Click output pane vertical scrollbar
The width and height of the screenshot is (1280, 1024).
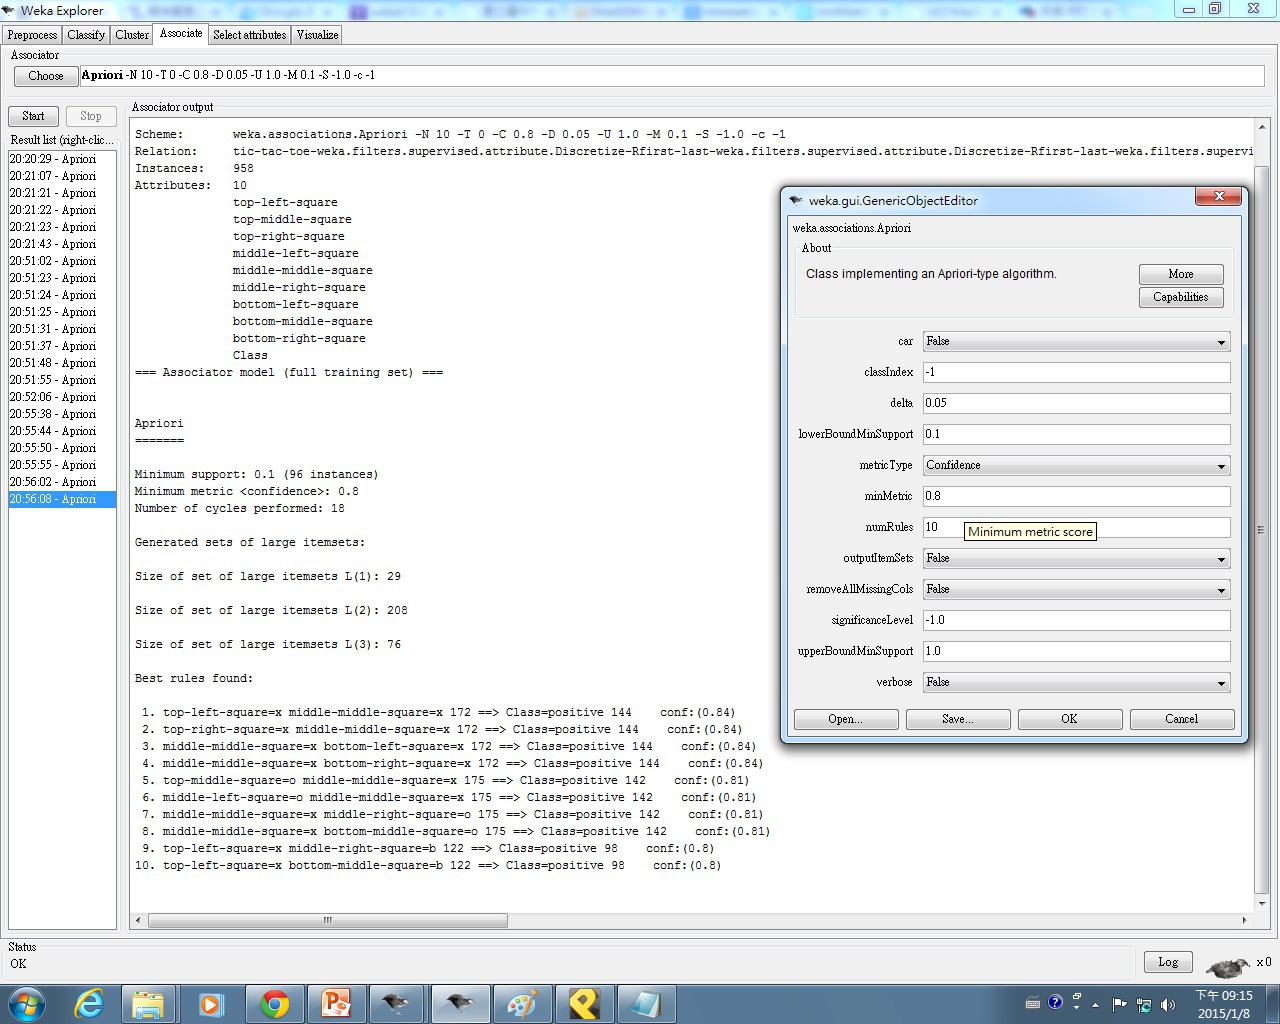click(1262, 530)
